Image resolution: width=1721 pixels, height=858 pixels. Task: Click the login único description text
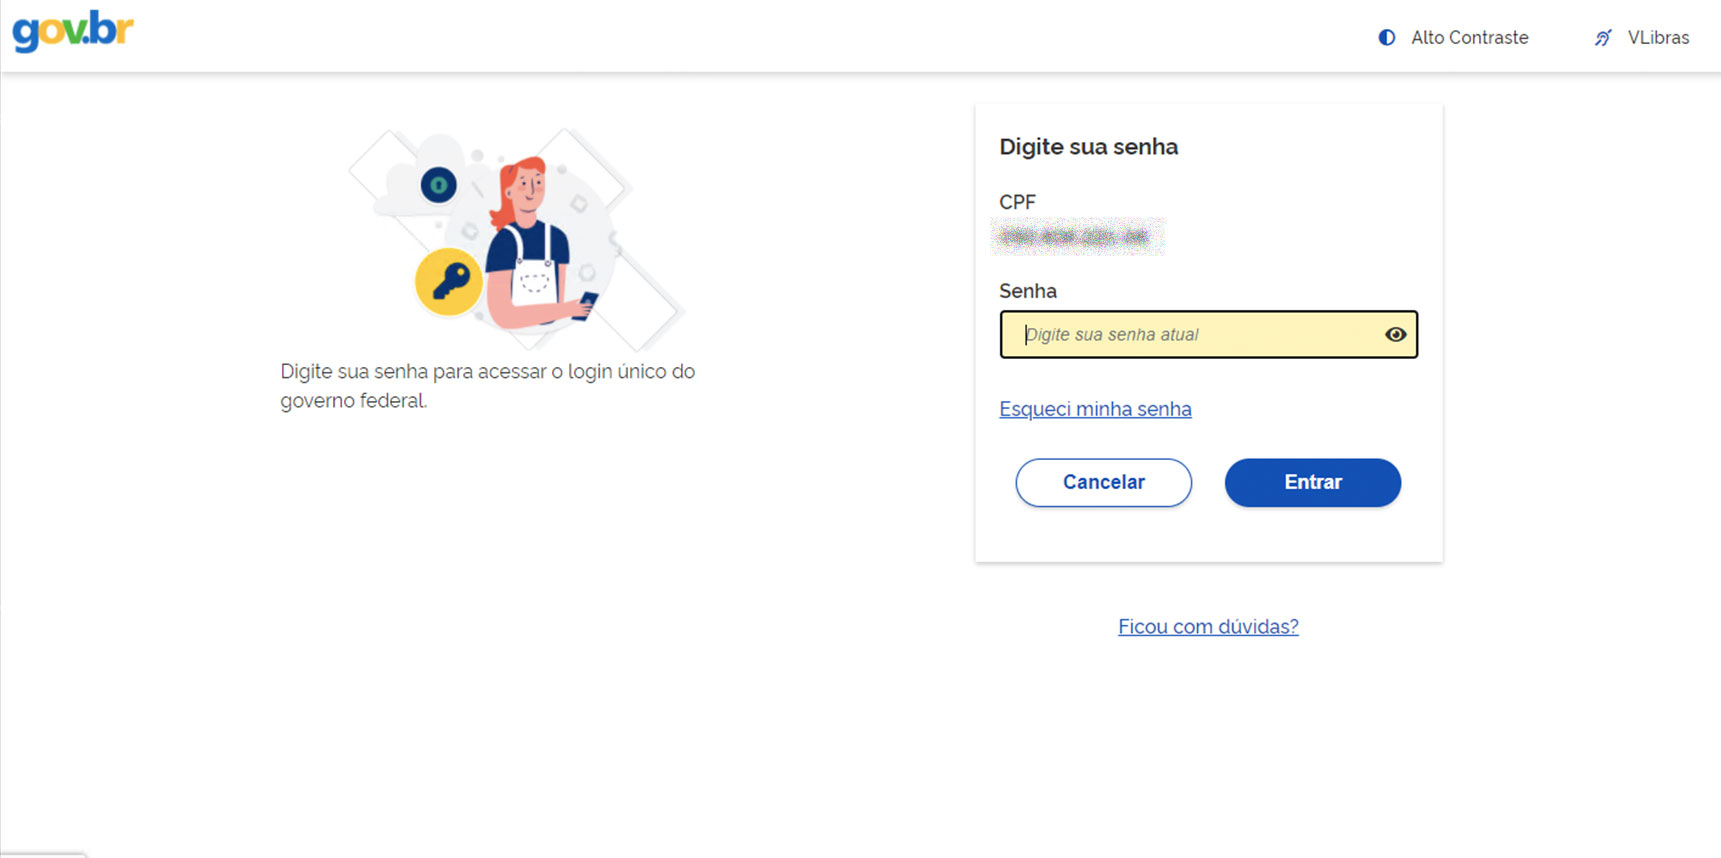click(x=487, y=386)
